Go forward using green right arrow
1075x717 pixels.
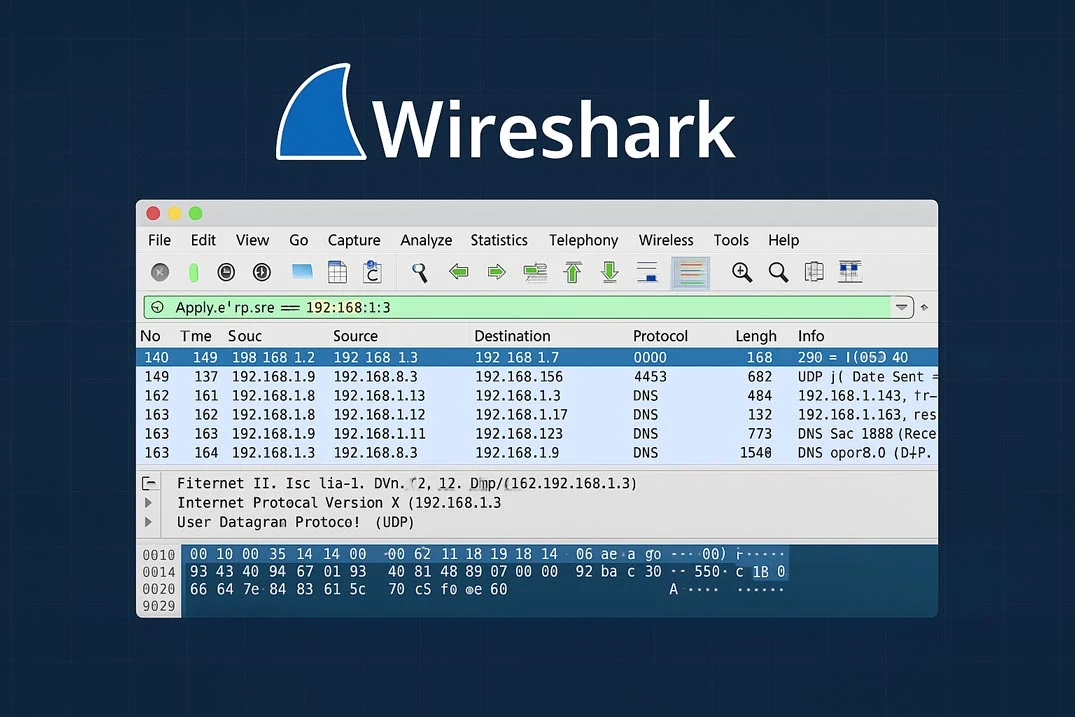click(496, 272)
